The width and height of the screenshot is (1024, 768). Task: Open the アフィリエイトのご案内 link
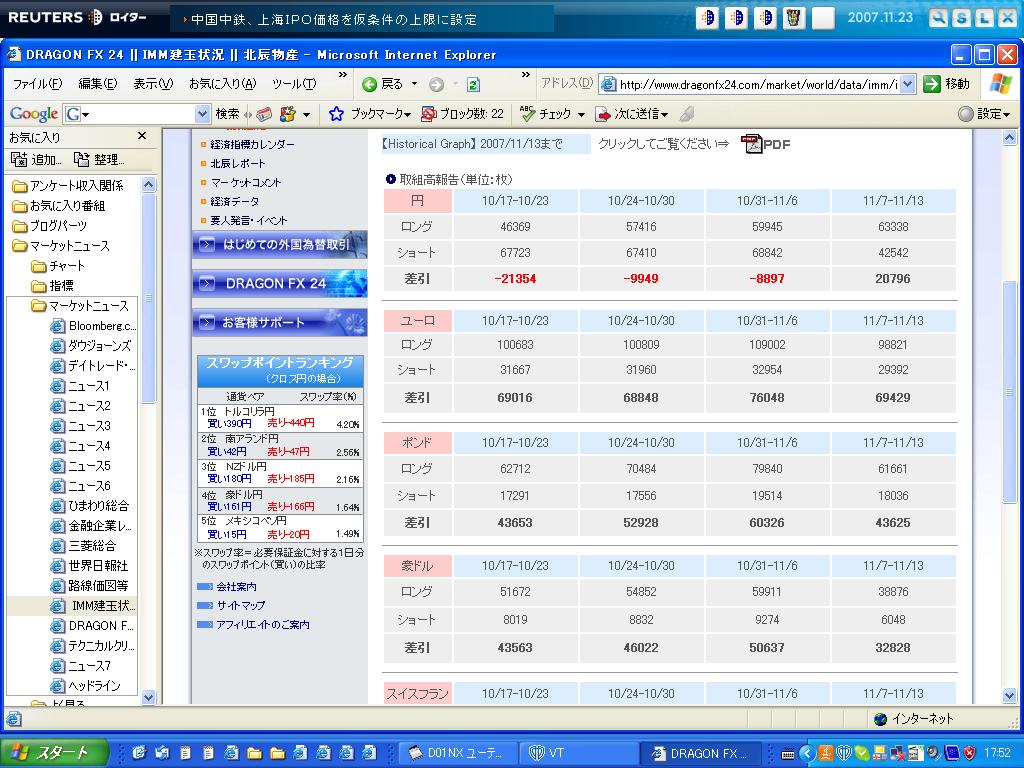tap(263, 624)
